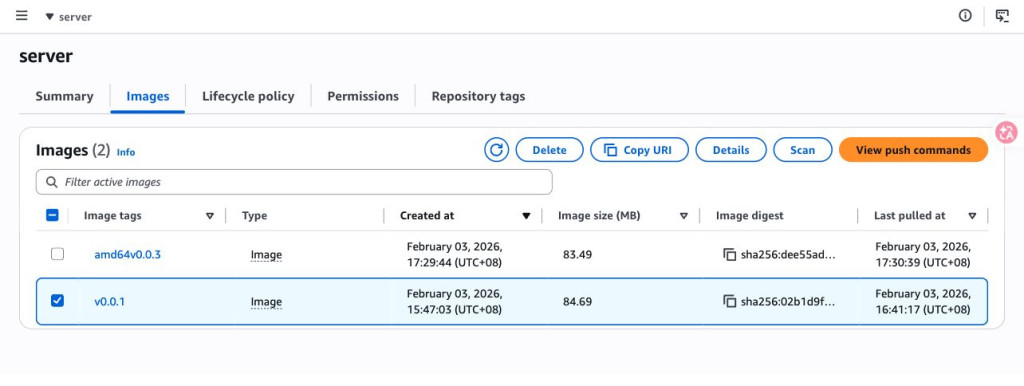The image size is (1024, 386).
Task: Open the v0.0.1 image tag link
Action: tap(109, 302)
